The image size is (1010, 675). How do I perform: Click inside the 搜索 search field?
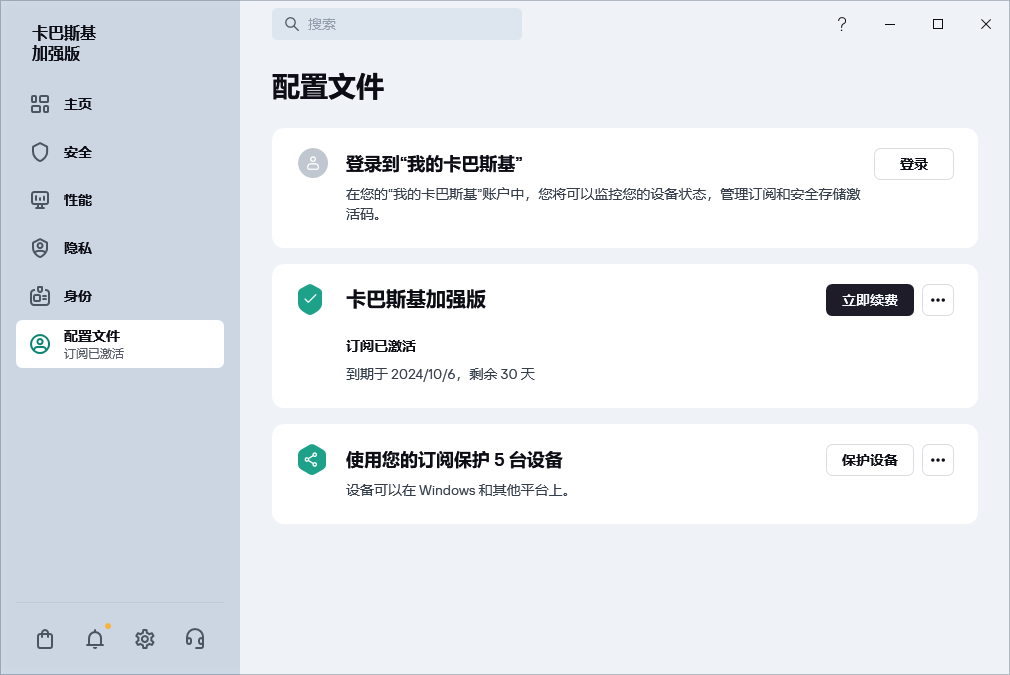(397, 24)
